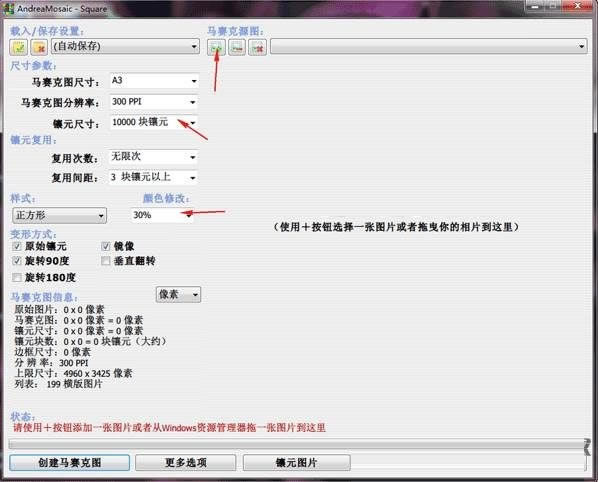Click the photo drop area hint text

click(x=396, y=227)
